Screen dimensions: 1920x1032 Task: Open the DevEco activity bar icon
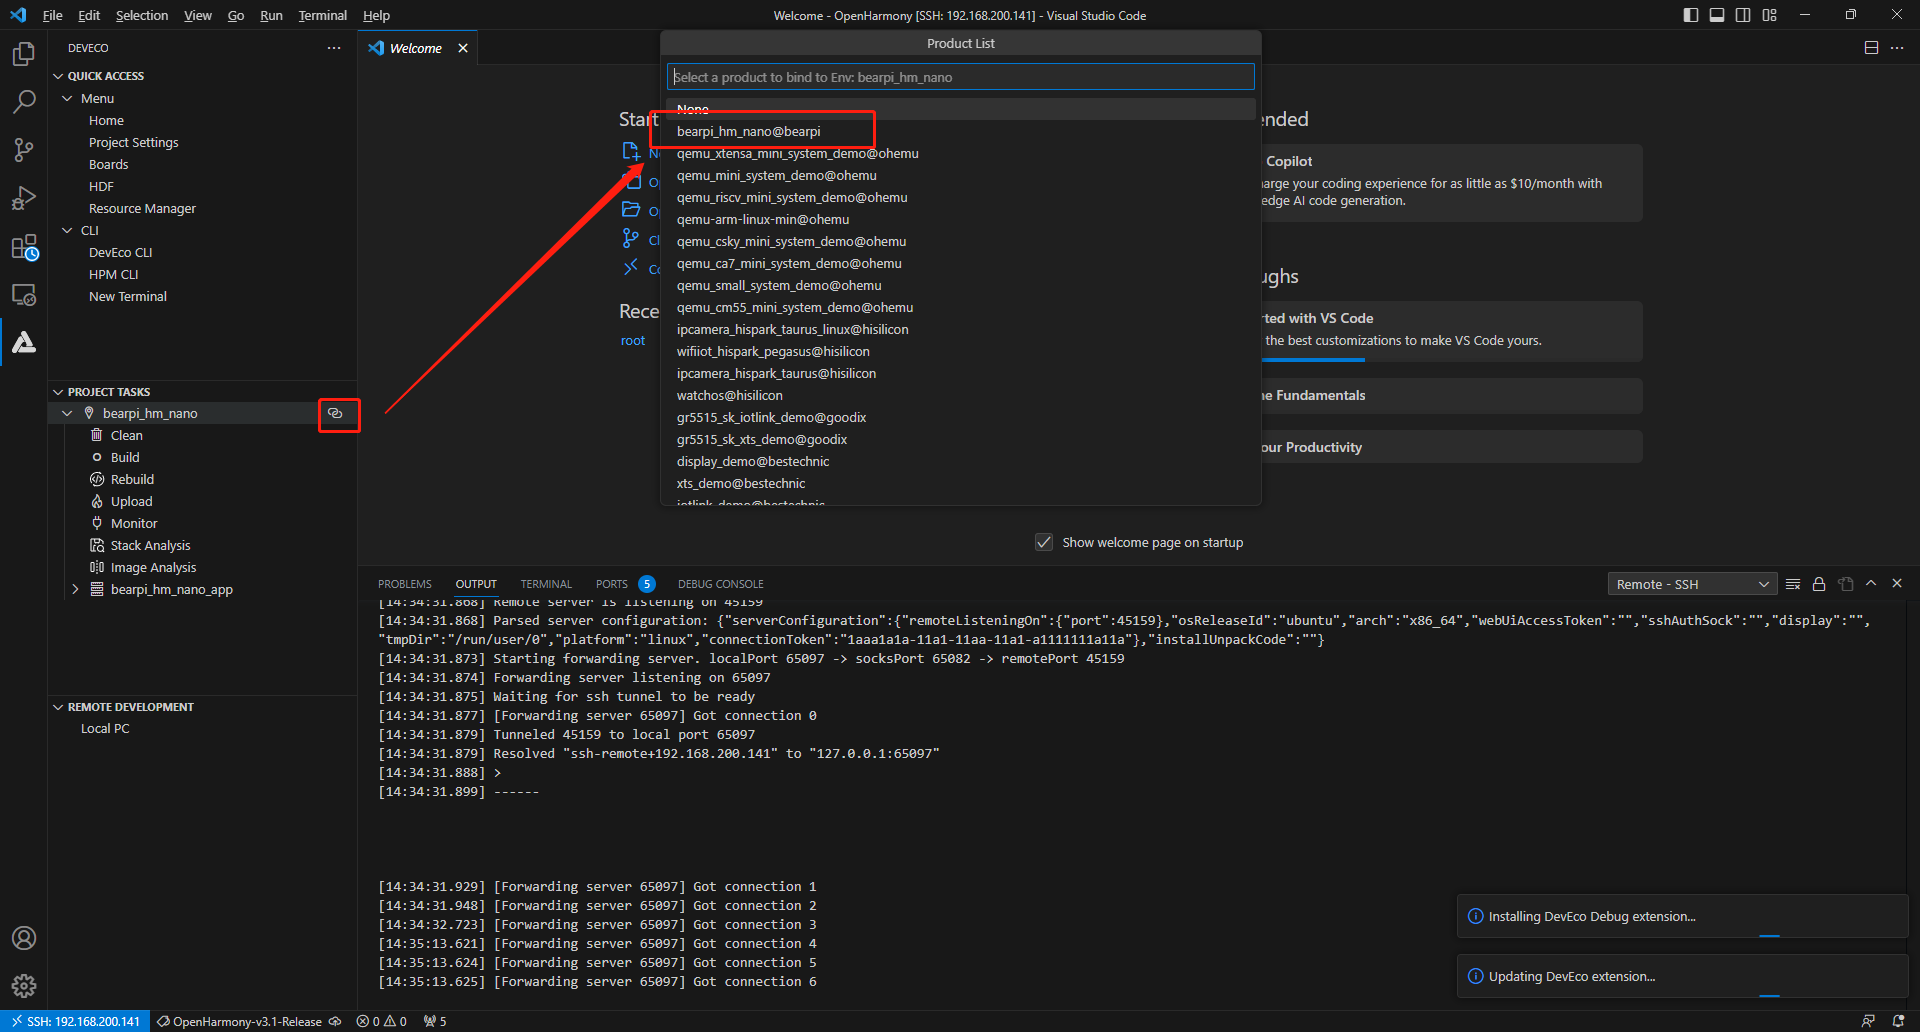(x=24, y=343)
